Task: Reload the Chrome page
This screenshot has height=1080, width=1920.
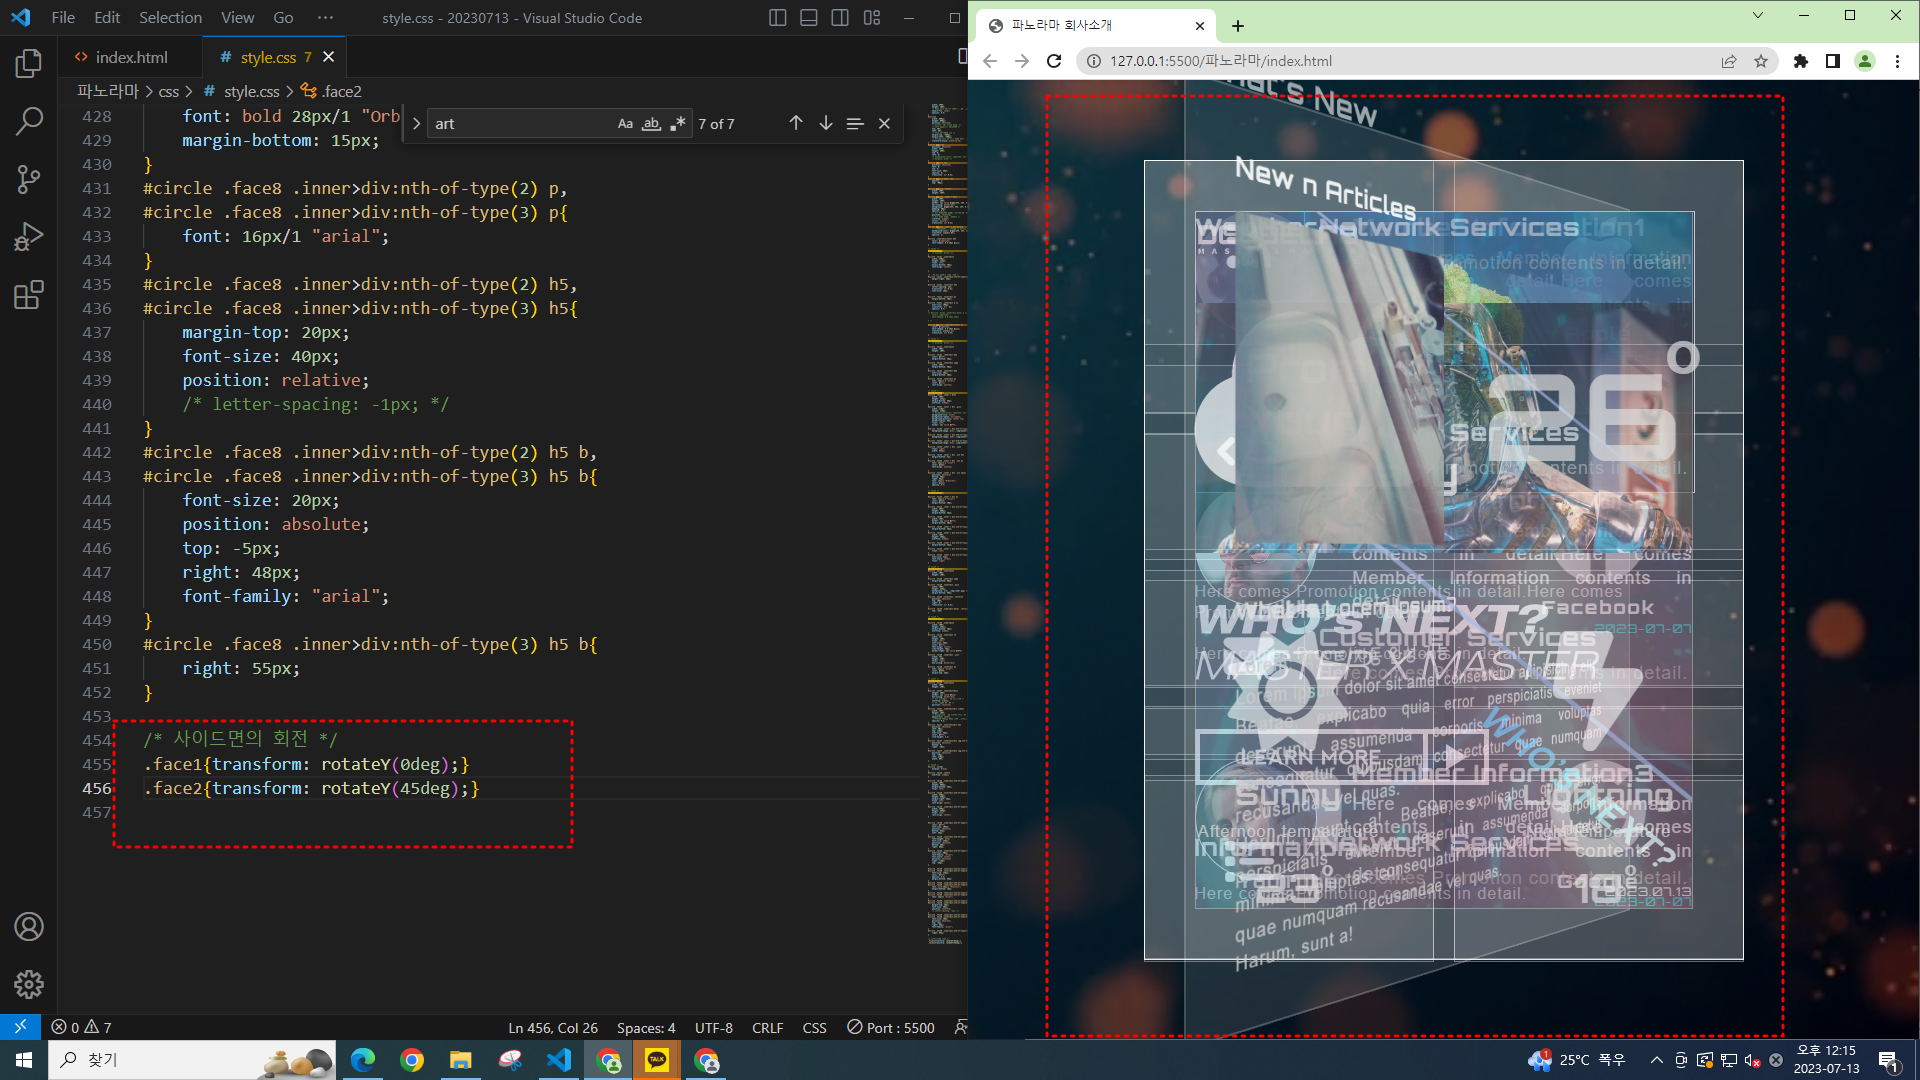Action: (1054, 61)
